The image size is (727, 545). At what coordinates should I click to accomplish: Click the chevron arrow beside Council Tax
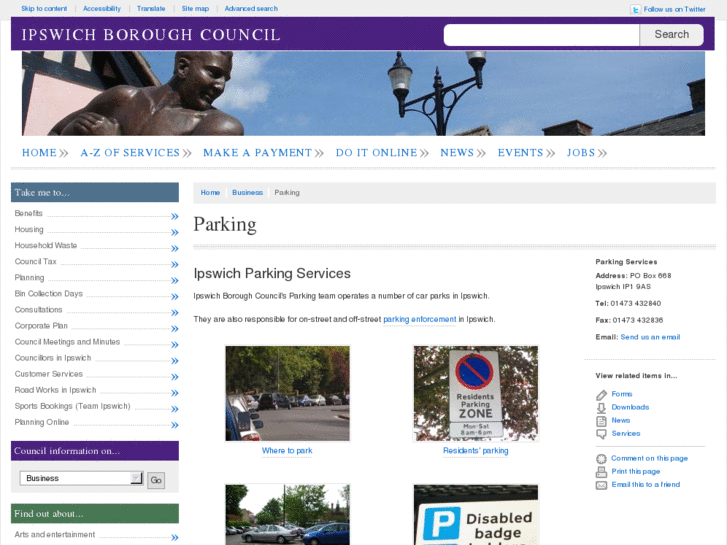pyautogui.click(x=175, y=264)
